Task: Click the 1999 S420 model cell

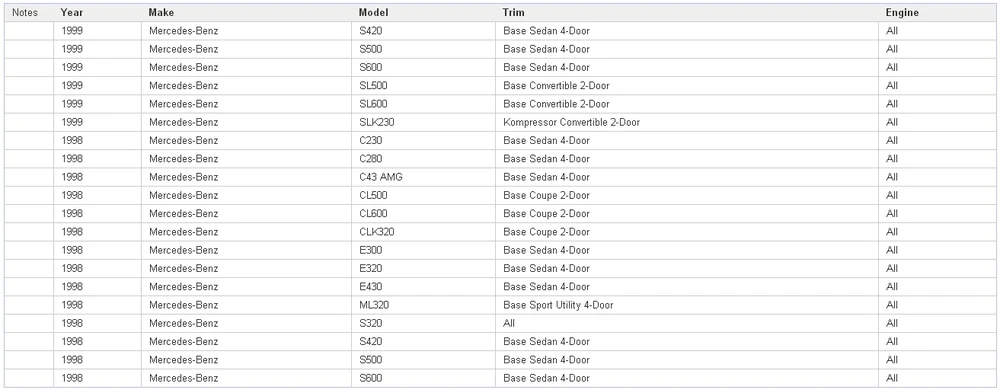Action: coord(423,31)
